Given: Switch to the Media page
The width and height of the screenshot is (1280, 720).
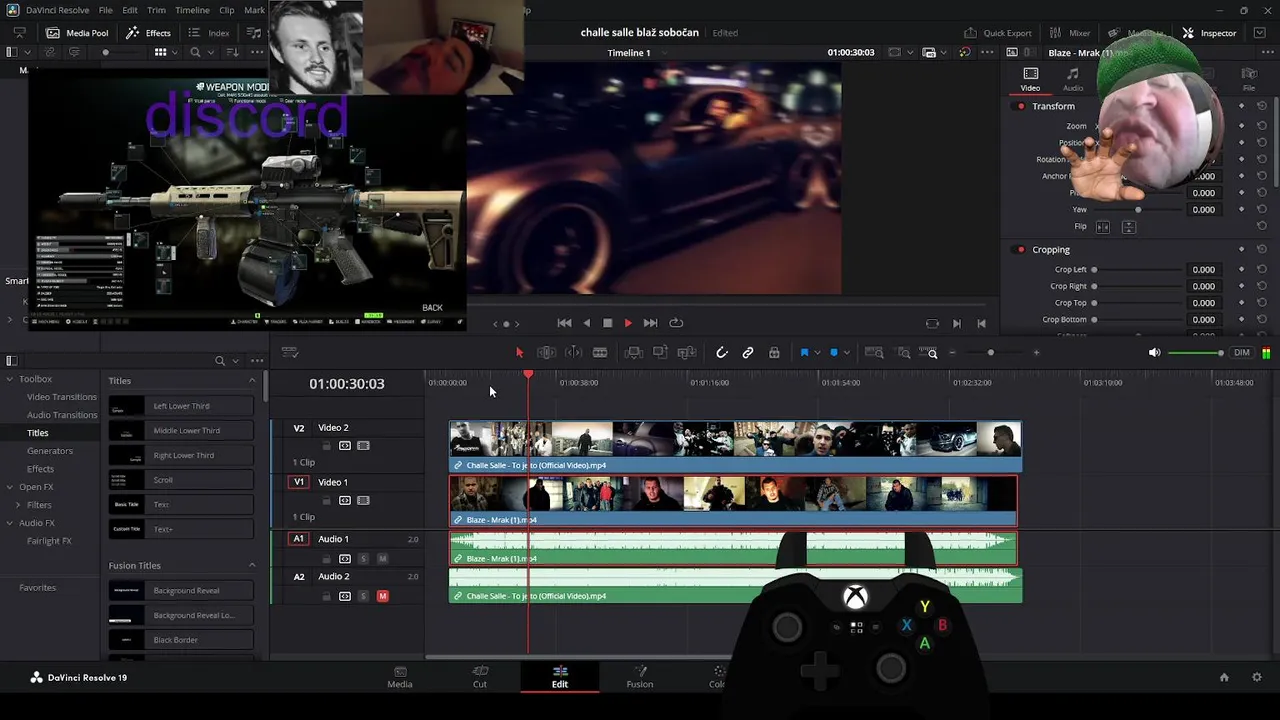Looking at the screenshot, I should (x=400, y=677).
